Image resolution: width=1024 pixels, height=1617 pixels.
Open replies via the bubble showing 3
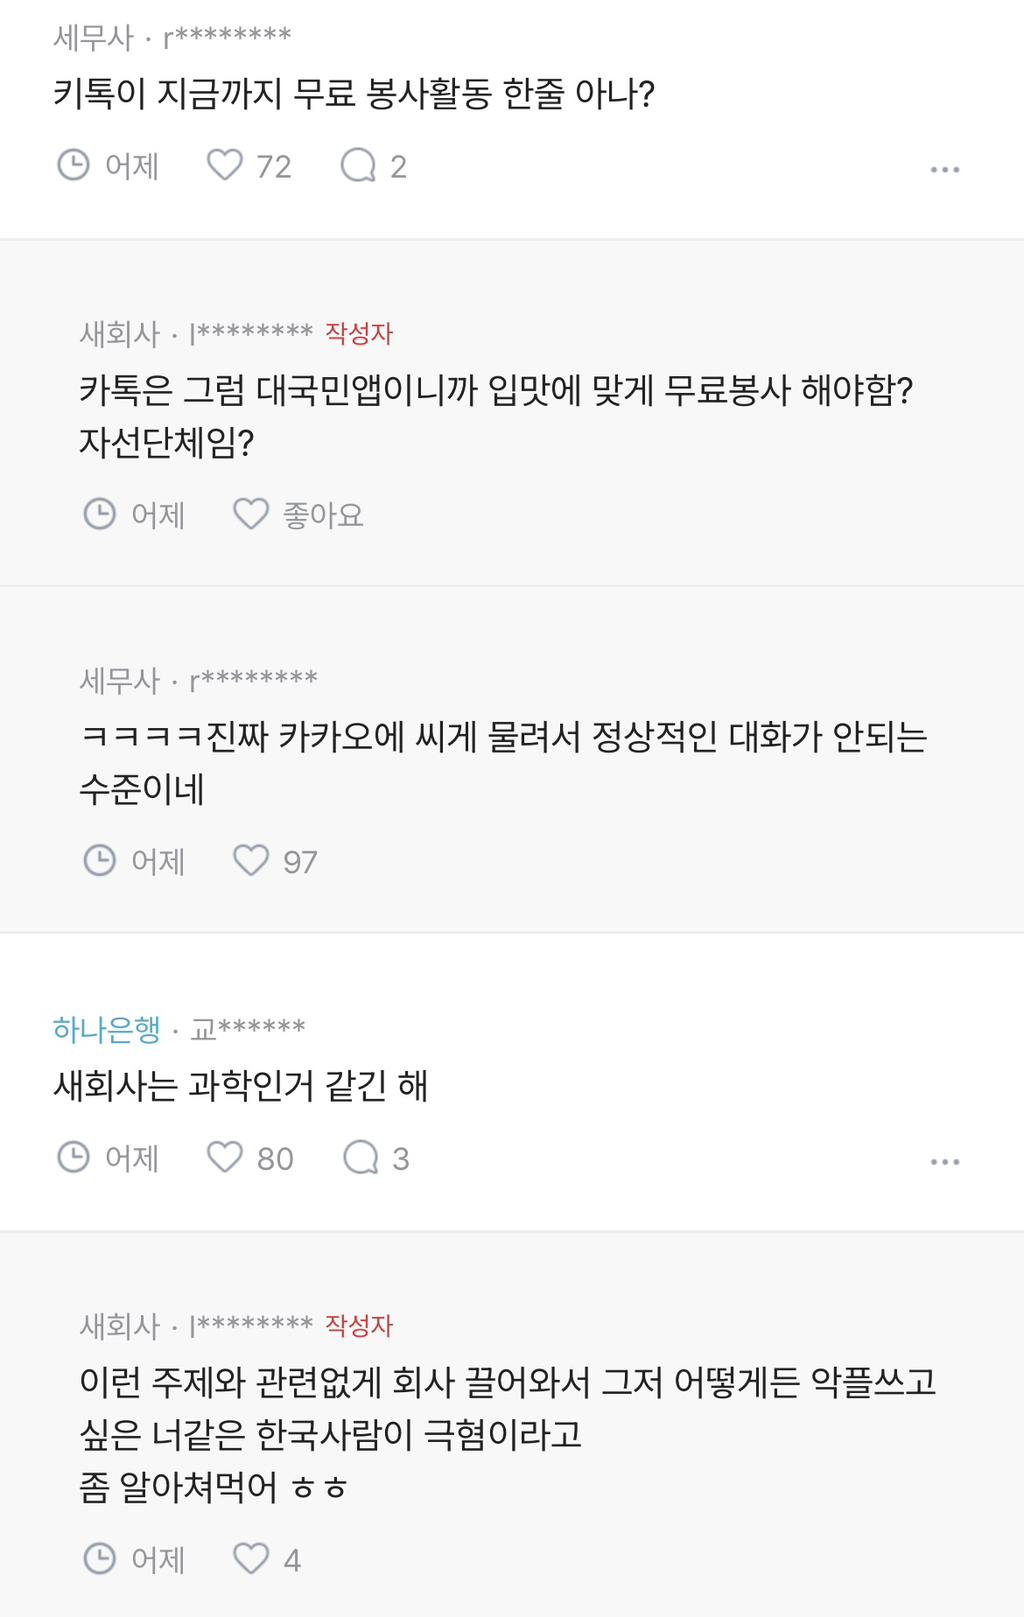point(360,1157)
